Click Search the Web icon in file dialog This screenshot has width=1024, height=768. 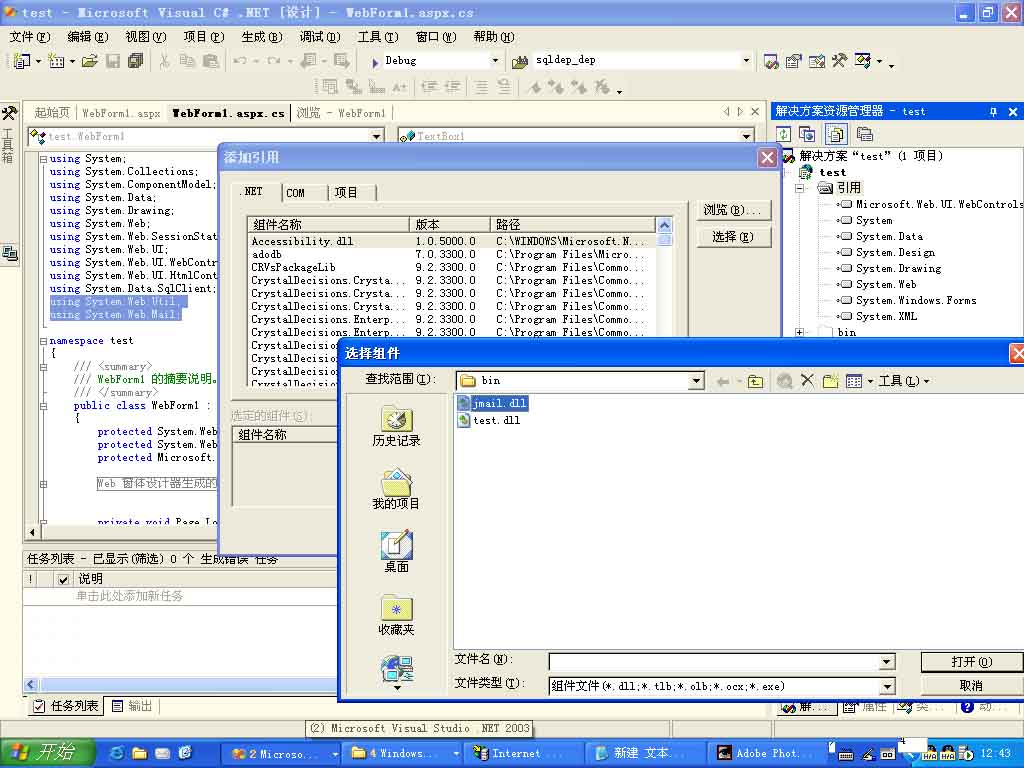785,381
